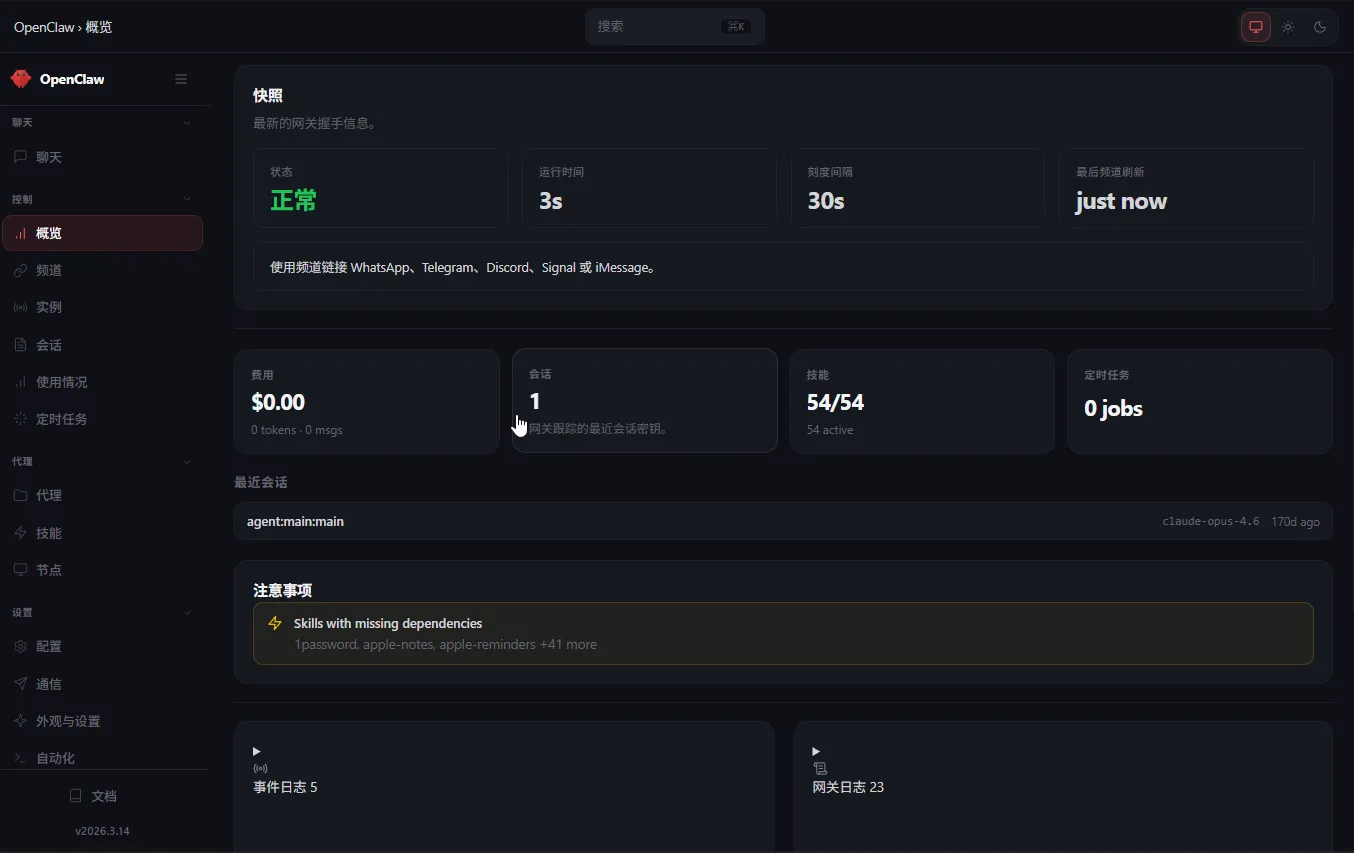Click the v2026.3.14 version text
1354x853 pixels.
102,831
